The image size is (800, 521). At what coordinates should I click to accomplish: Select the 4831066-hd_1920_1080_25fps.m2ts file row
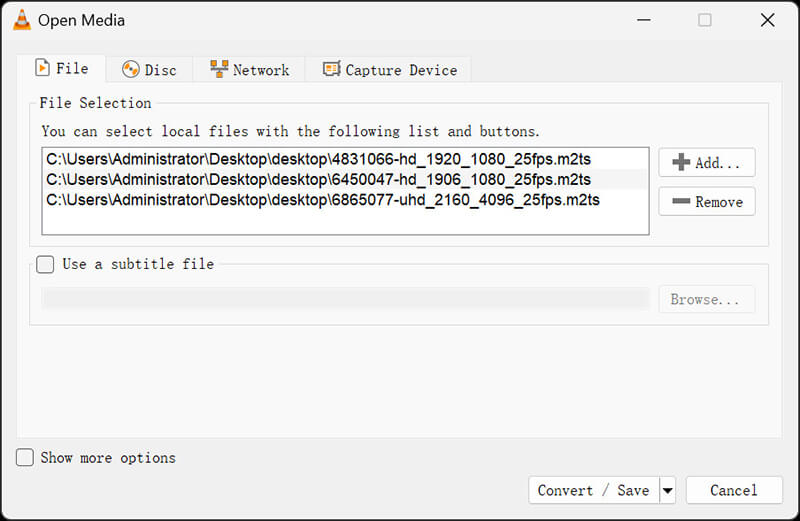coord(345,159)
